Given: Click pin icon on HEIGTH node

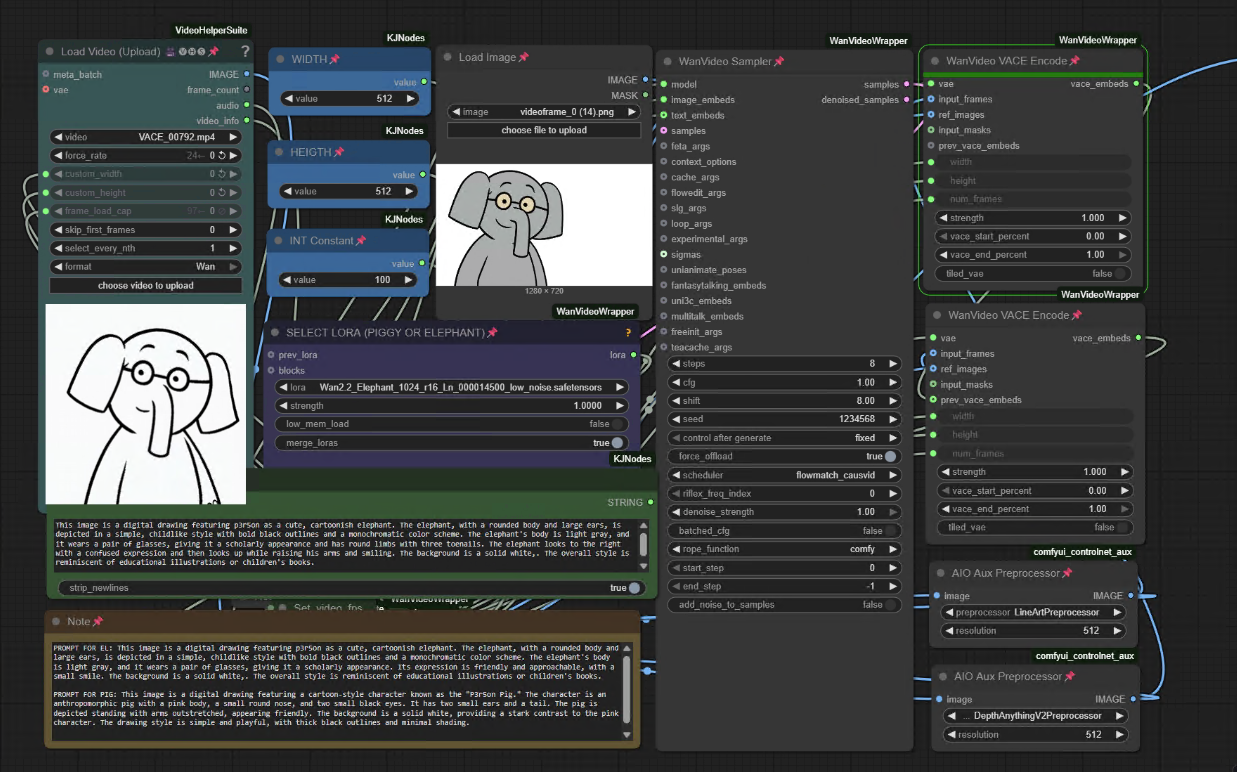Looking at the screenshot, I should [x=338, y=152].
